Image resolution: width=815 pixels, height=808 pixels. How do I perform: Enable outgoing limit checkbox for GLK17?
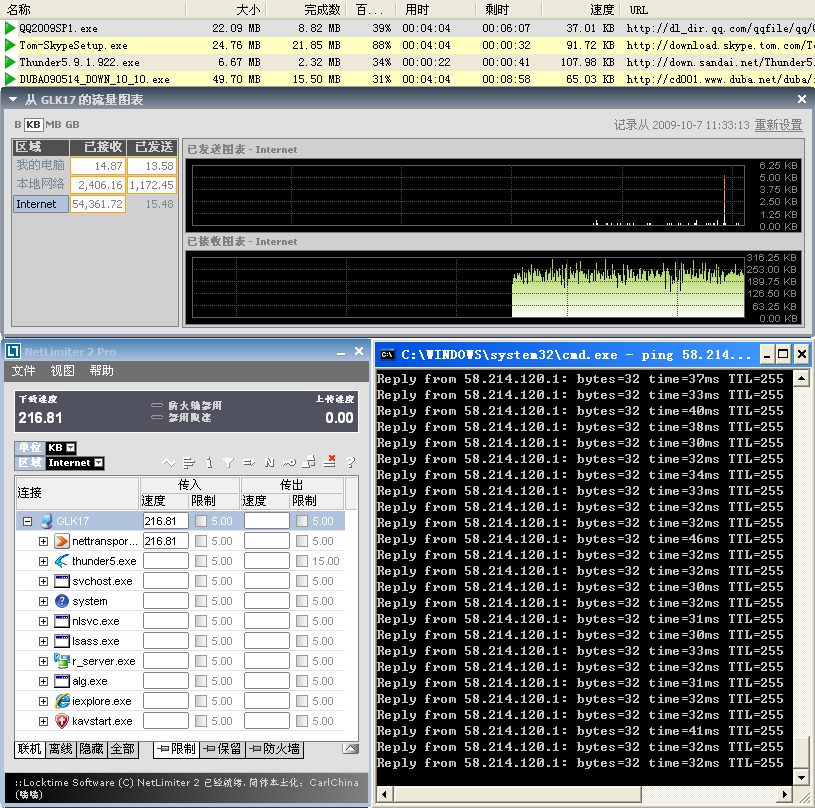[x=302, y=521]
